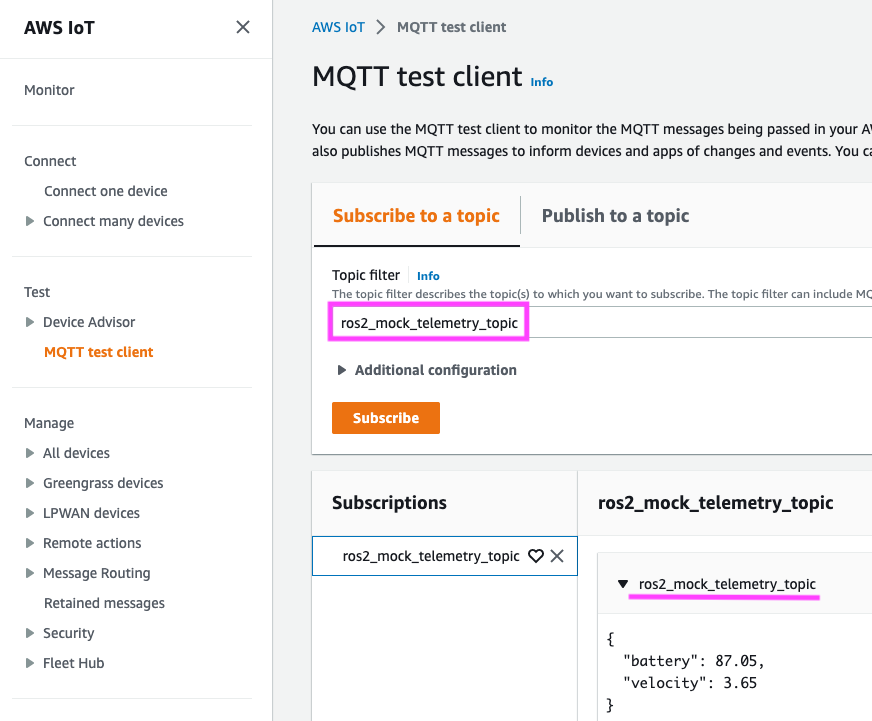Screen dimensions: 872x721
Task: Remove the ros2_mock_telemetry_topic subscription
Action: (x=557, y=556)
